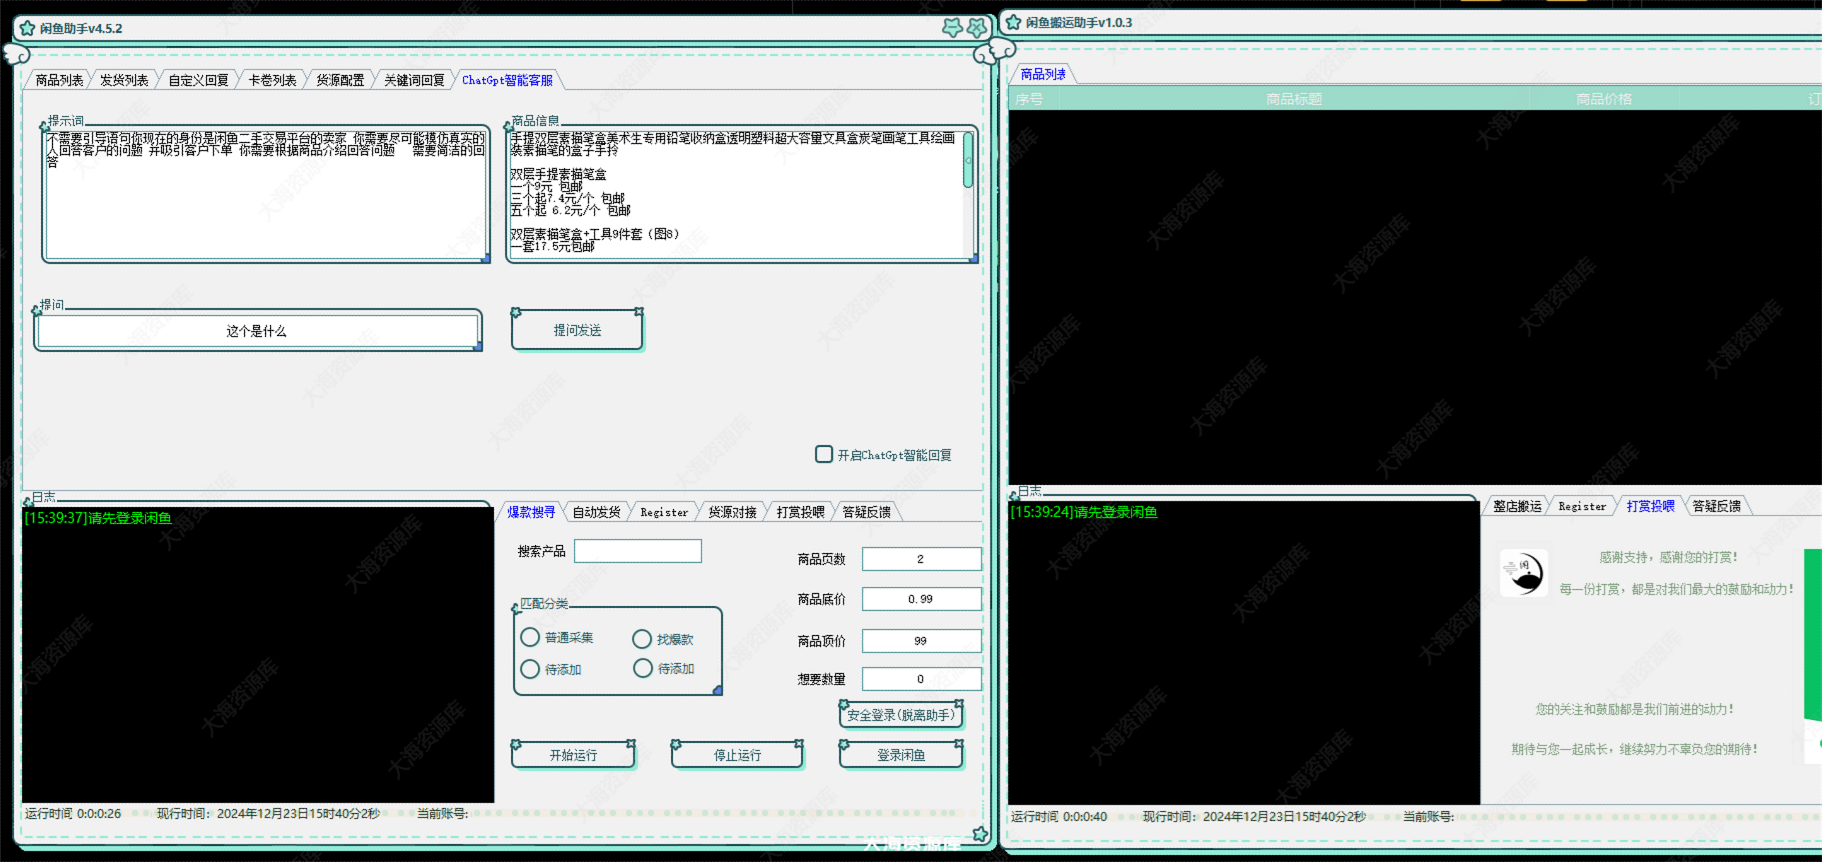Click the 商品价格 column header
The height and width of the screenshot is (862, 1822).
(x=1604, y=99)
